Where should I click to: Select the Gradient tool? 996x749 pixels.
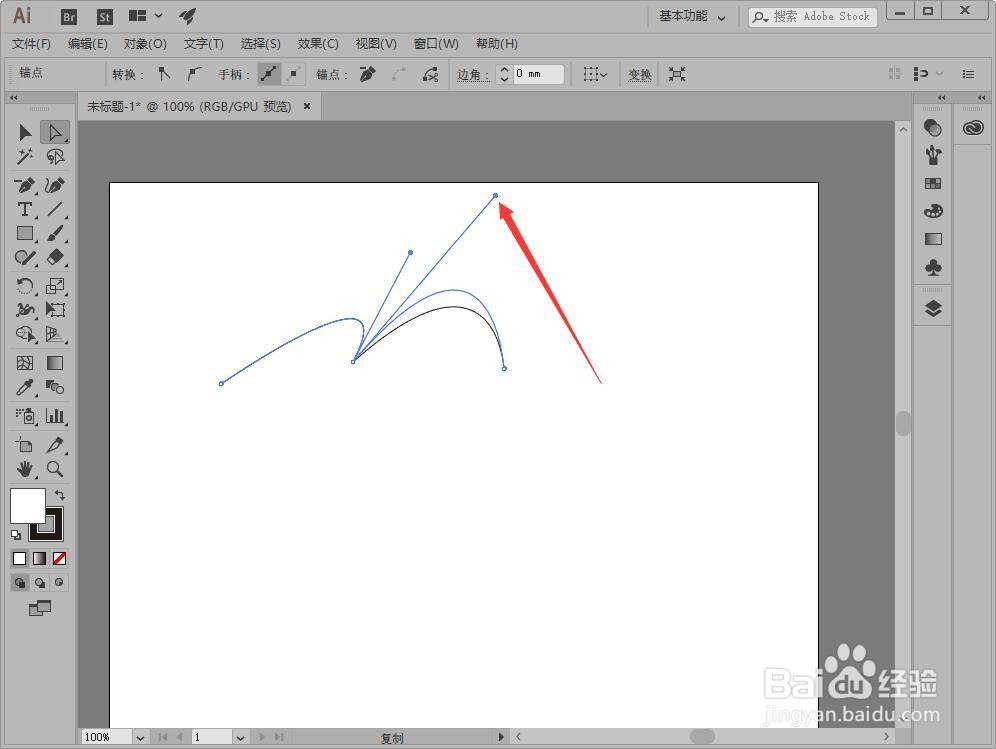click(55, 363)
